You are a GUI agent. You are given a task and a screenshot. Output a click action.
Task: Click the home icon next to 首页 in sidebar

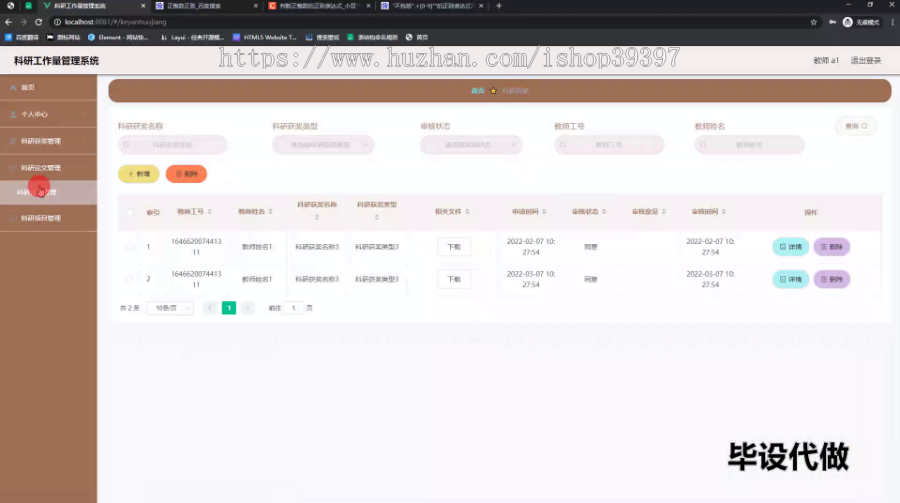(13, 87)
